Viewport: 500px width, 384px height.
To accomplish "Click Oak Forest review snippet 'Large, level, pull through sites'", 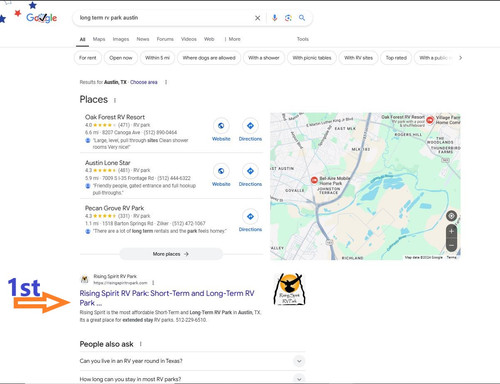I will click(x=140, y=144).
